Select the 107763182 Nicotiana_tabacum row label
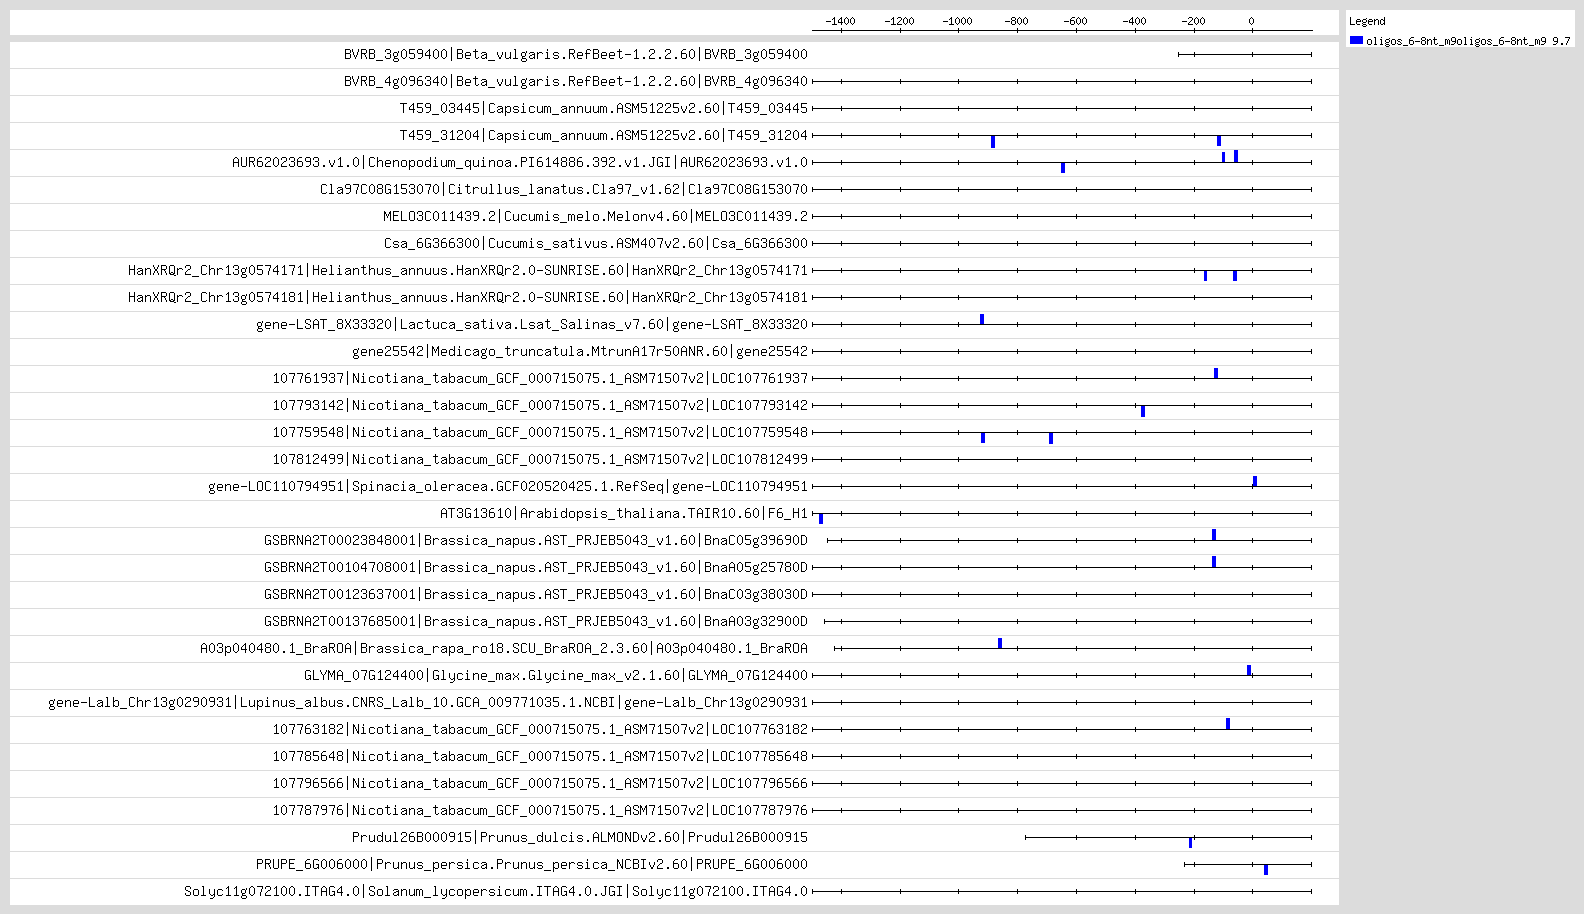This screenshot has width=1584, height=914. (540, 729)
